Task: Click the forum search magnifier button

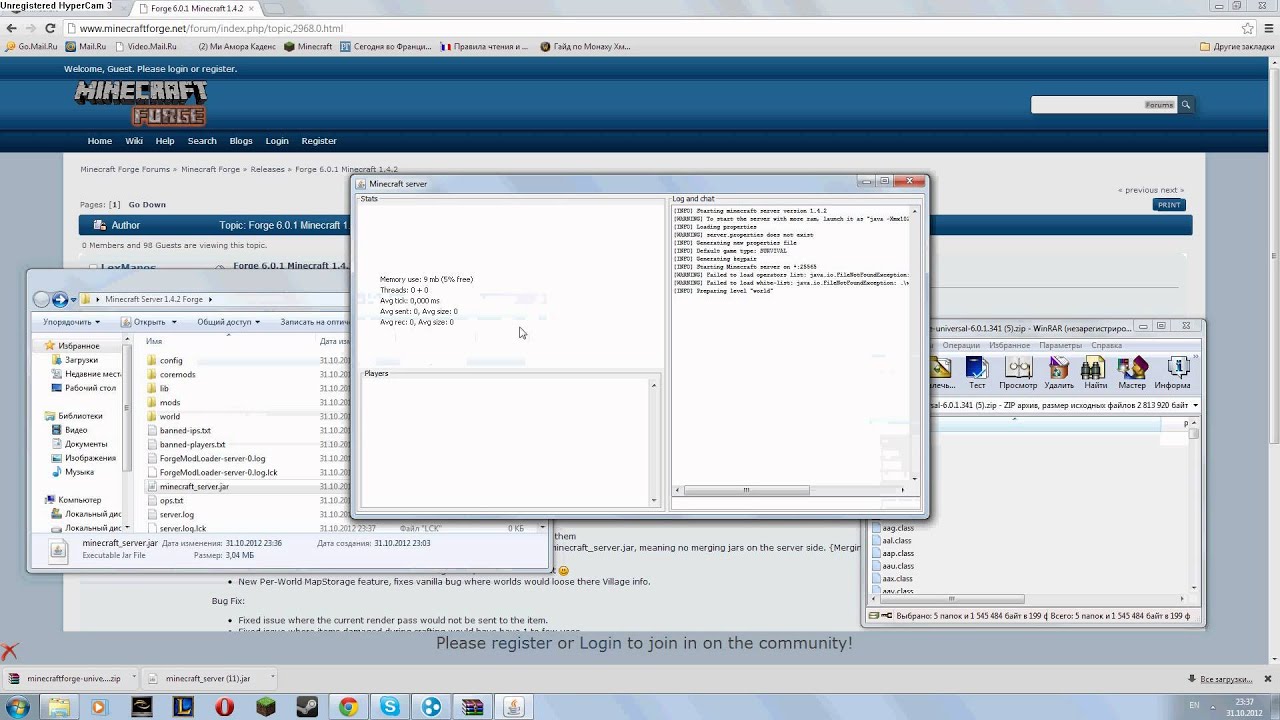Action: point(1185,104)
